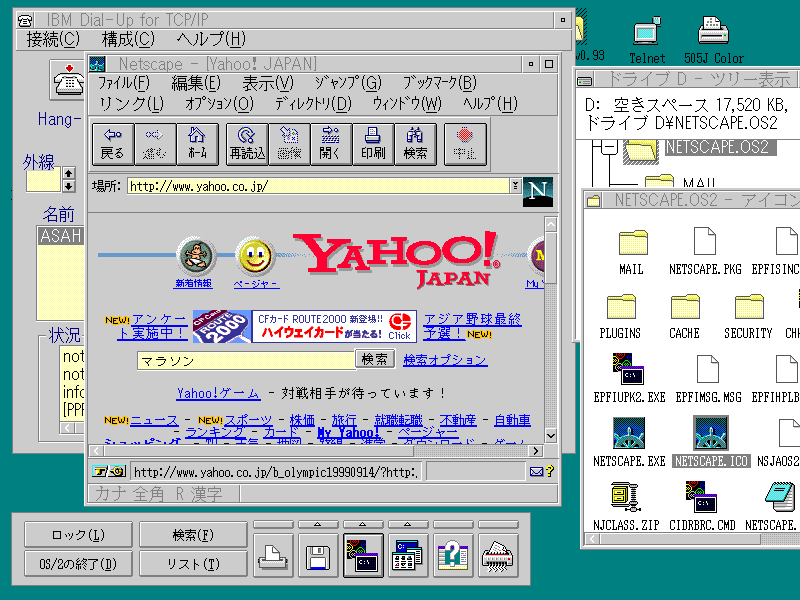Select the NJCLASS.ZIP file icon
The height and width of the screenshot is (600, 800).
click(626, 497)
